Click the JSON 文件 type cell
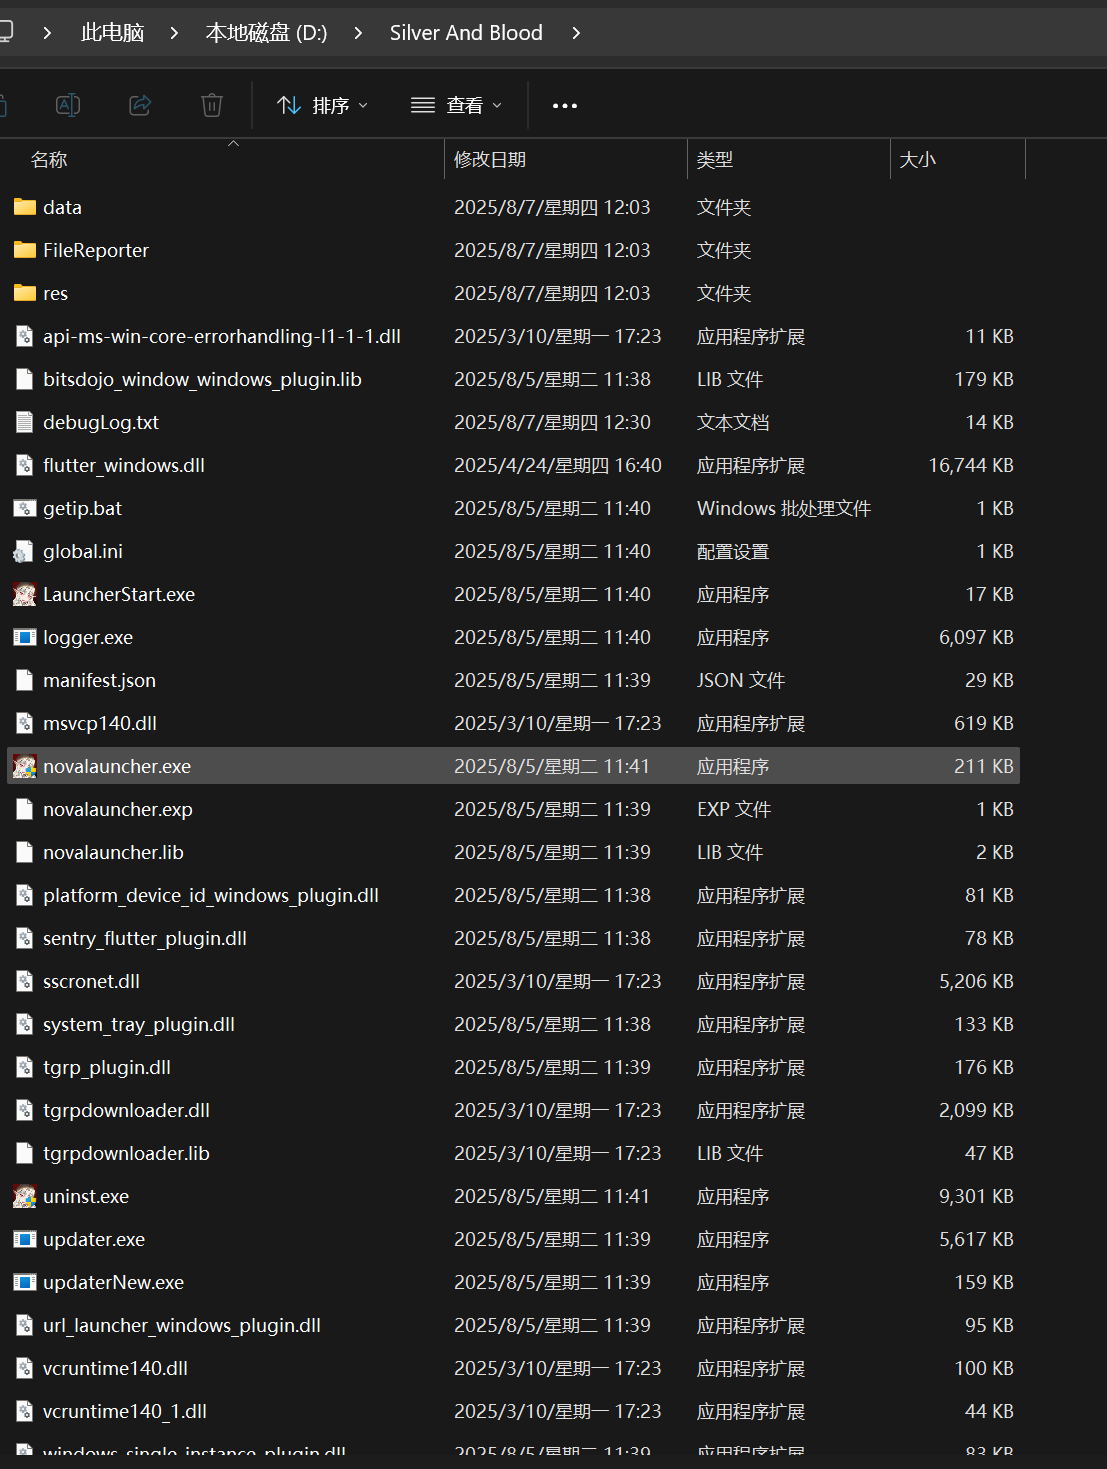 click(741, 680)
